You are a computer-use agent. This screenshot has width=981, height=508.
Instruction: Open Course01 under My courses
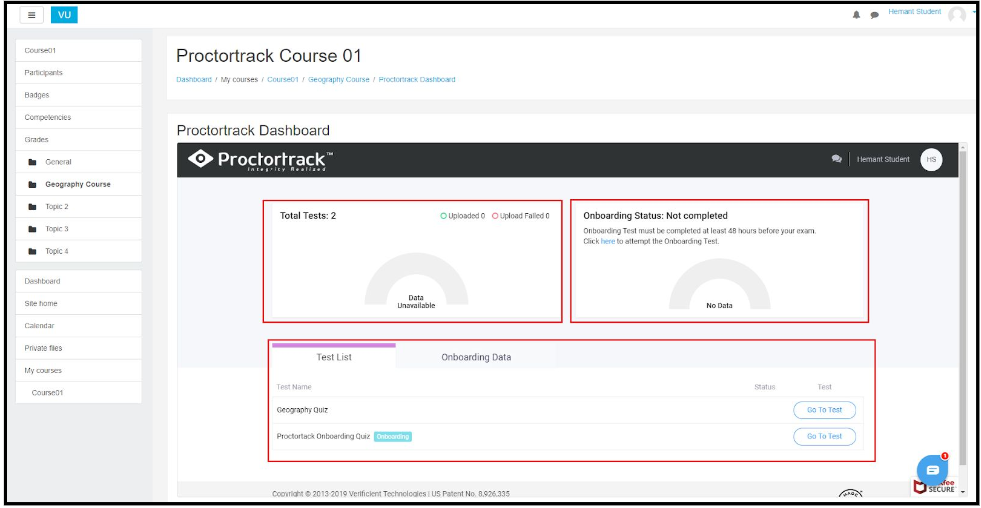(78, 393)
